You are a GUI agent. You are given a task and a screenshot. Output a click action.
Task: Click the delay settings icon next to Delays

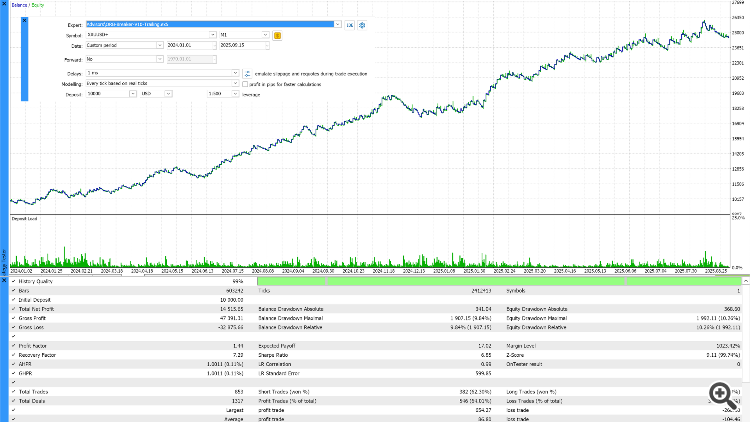(246, 74)
